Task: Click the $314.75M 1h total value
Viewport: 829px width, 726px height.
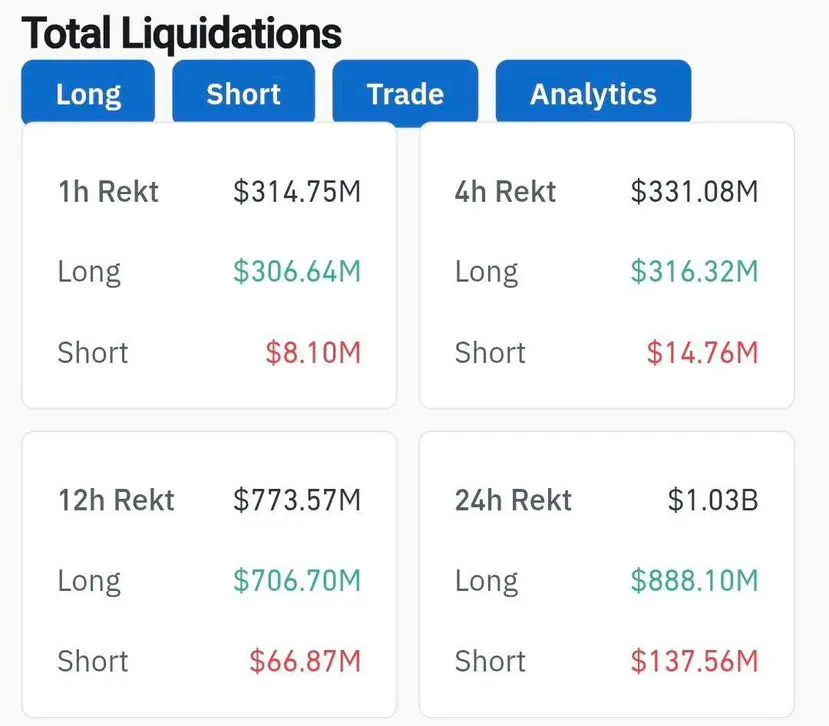Action: [297, 191]
